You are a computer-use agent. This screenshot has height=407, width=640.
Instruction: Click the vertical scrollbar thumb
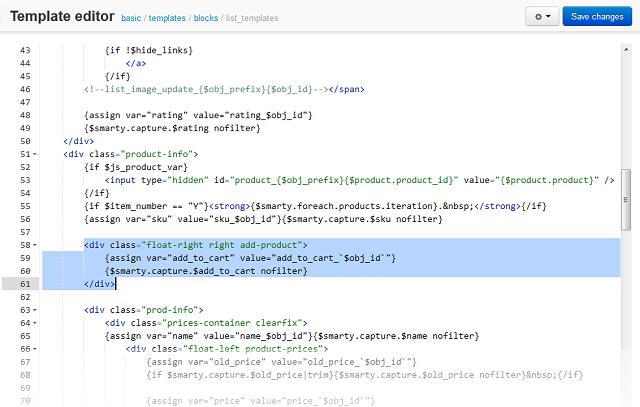pos(626,200)
